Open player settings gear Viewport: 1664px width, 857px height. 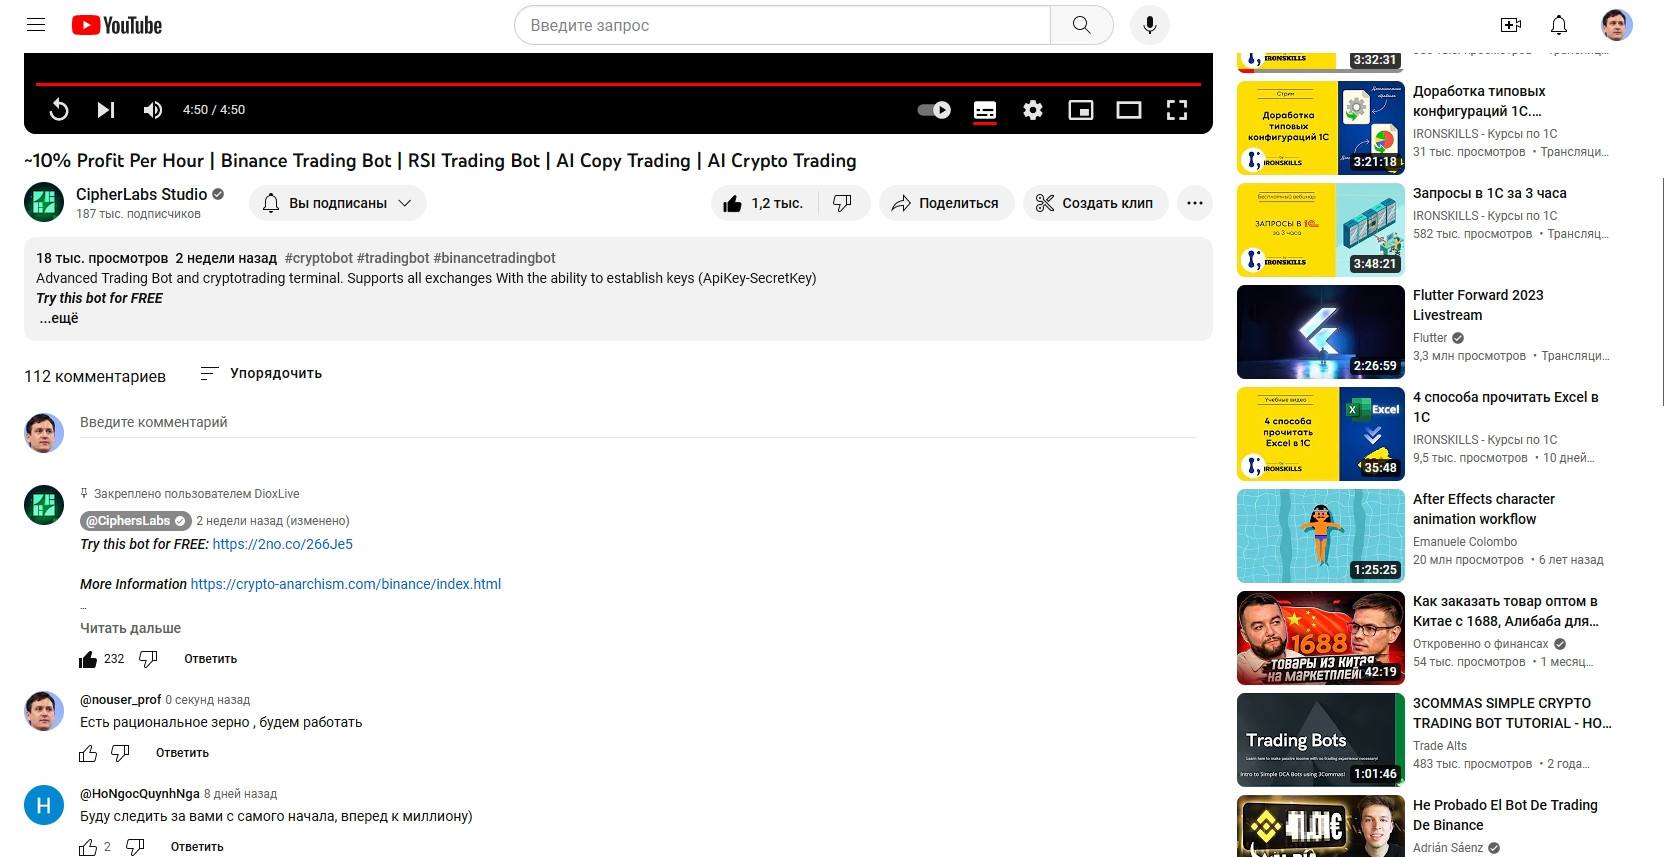pos(1033,110)
